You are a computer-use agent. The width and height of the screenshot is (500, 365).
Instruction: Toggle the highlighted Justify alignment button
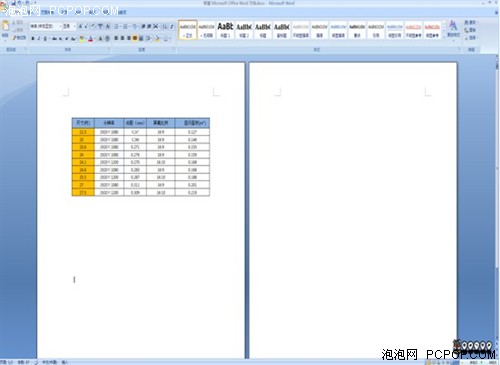pyautogui.click(x=135, y=39)
